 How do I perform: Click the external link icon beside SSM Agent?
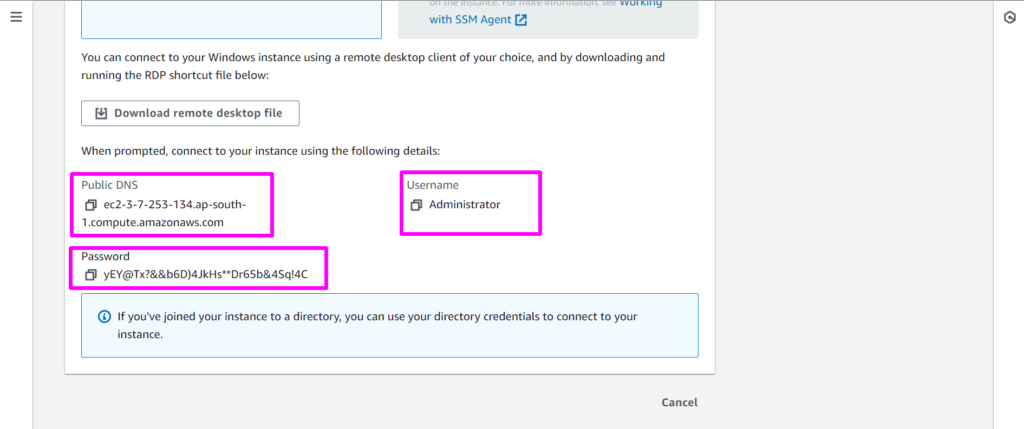521,20
